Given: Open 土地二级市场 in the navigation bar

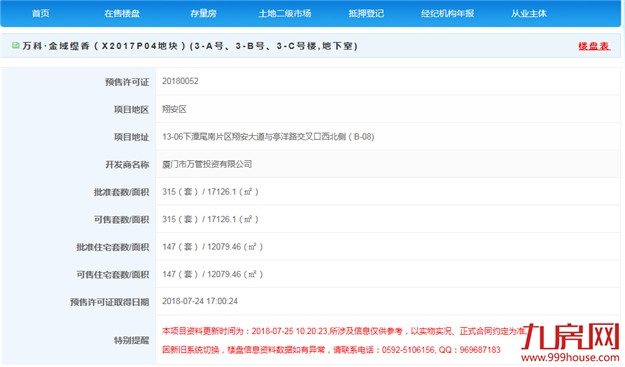Looking at the screenshot, I should (x=285, y=13).
